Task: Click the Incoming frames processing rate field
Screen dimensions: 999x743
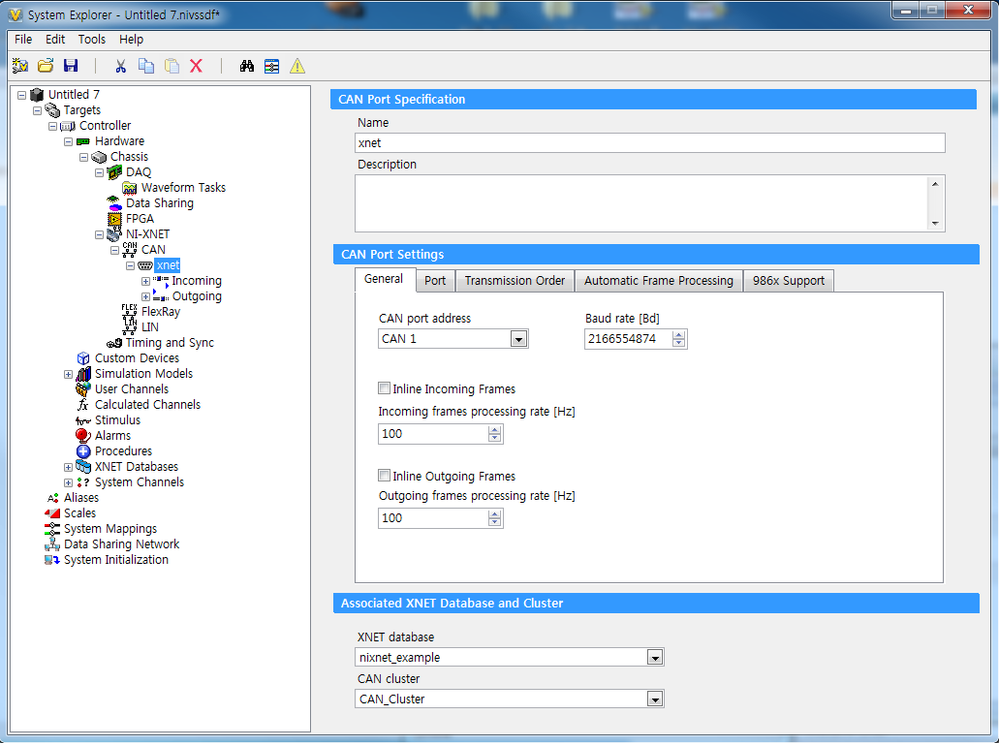Action: click(433, 434)
